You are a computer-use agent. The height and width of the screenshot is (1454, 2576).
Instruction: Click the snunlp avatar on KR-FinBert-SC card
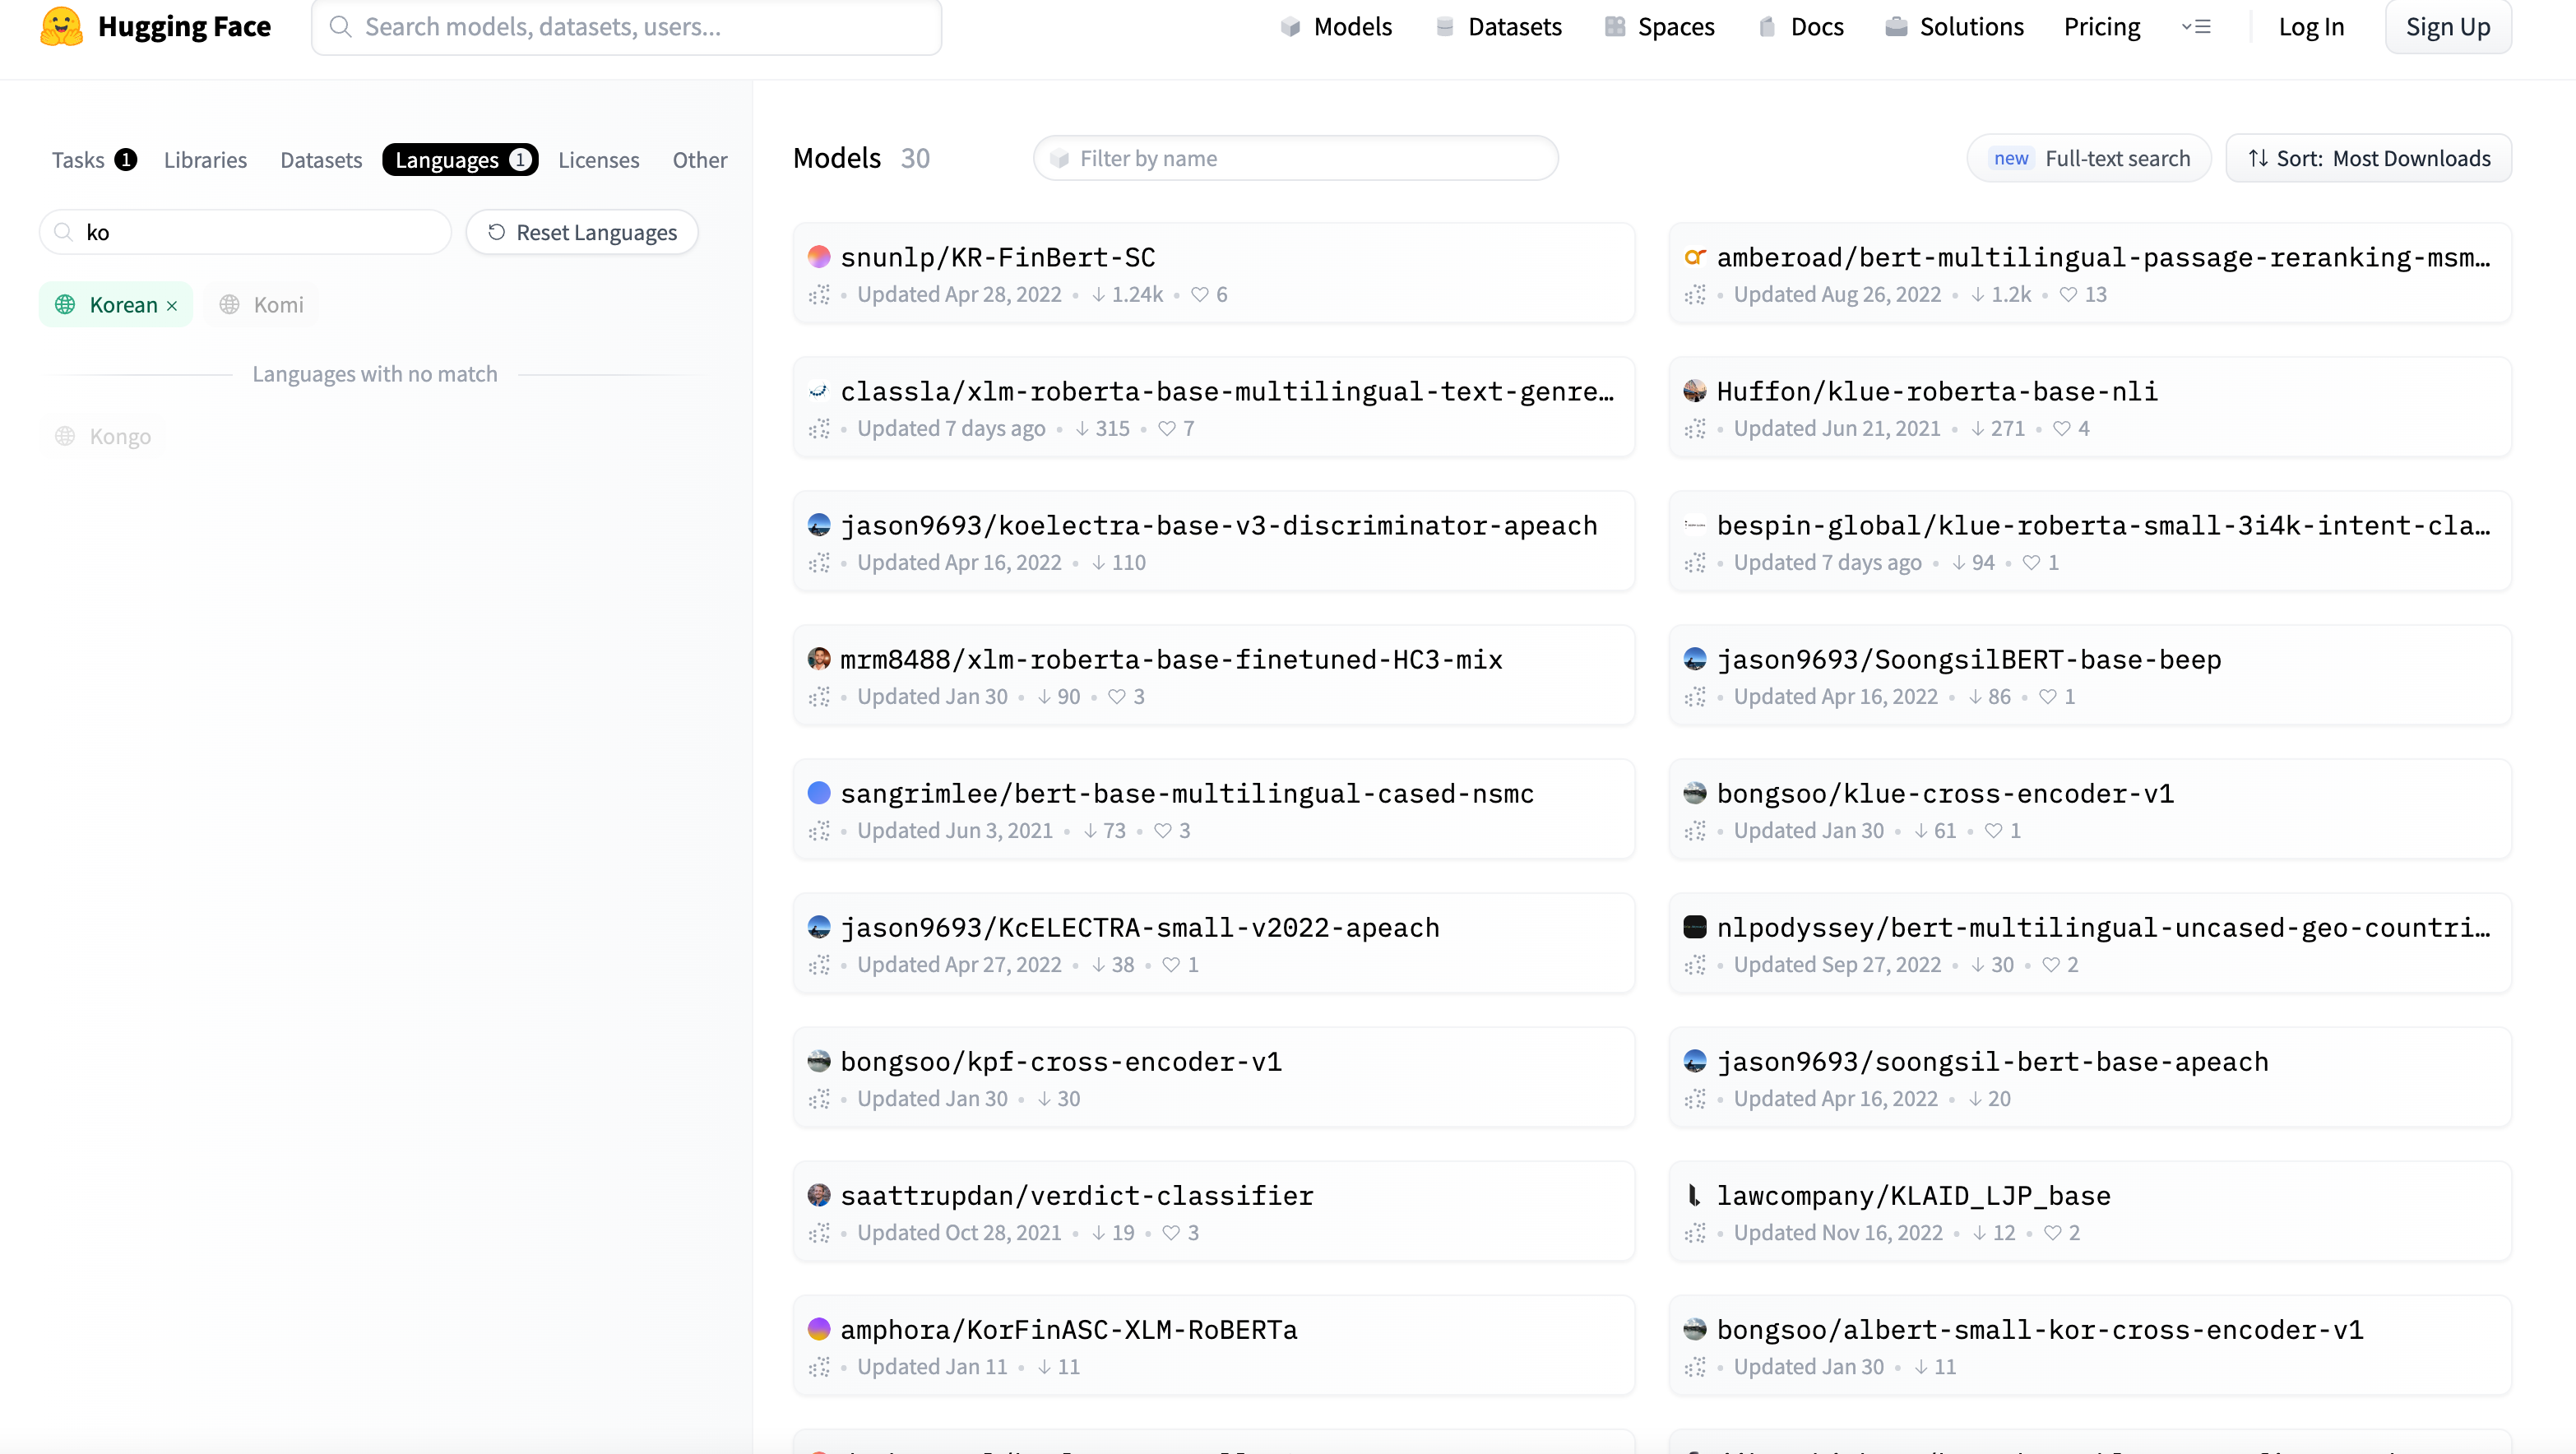(819, 257)
